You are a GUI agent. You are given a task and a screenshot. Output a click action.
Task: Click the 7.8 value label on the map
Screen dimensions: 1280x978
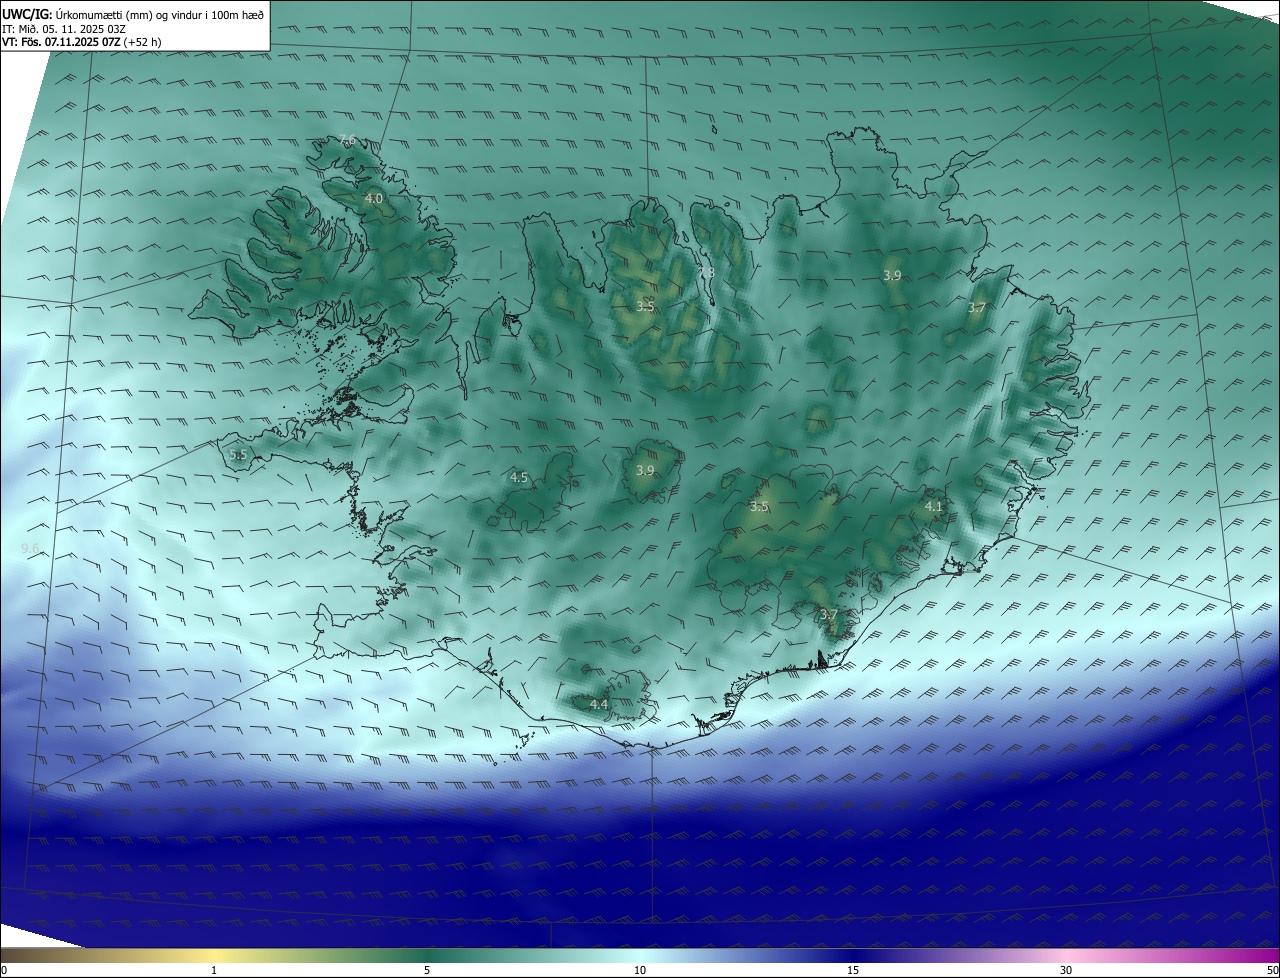[x=706, y=273]
